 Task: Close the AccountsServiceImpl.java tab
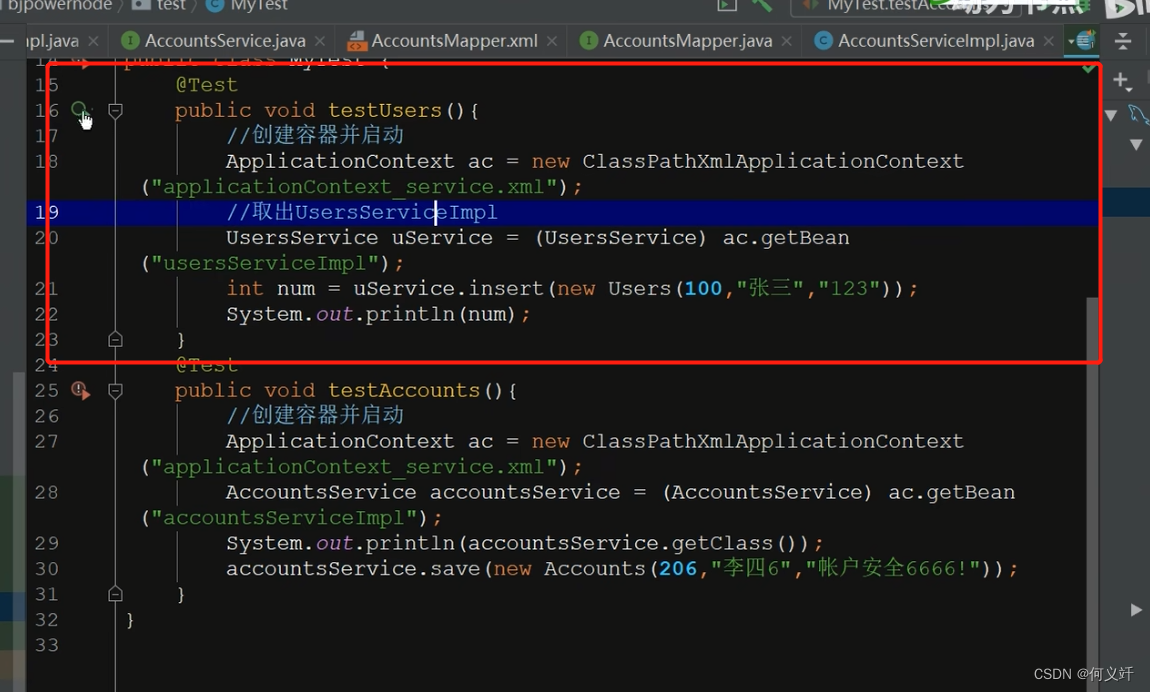[1049, 41]
